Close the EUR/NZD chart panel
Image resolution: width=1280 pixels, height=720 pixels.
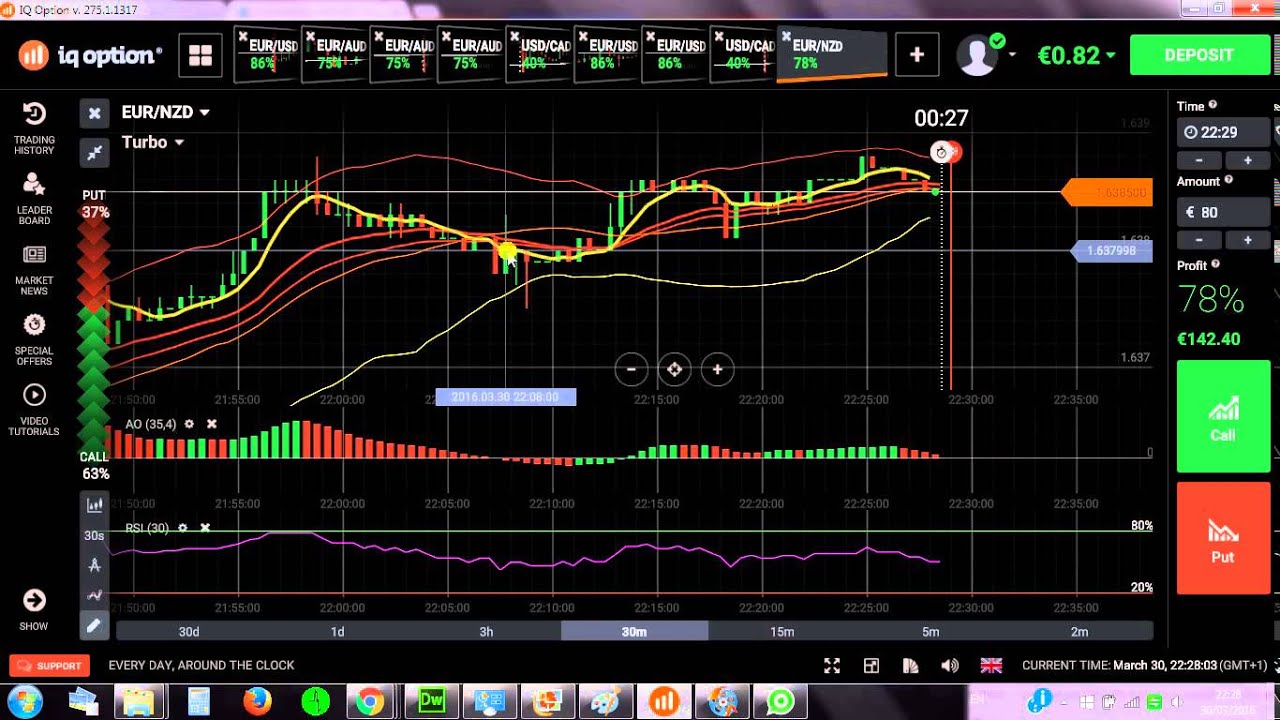94,113
